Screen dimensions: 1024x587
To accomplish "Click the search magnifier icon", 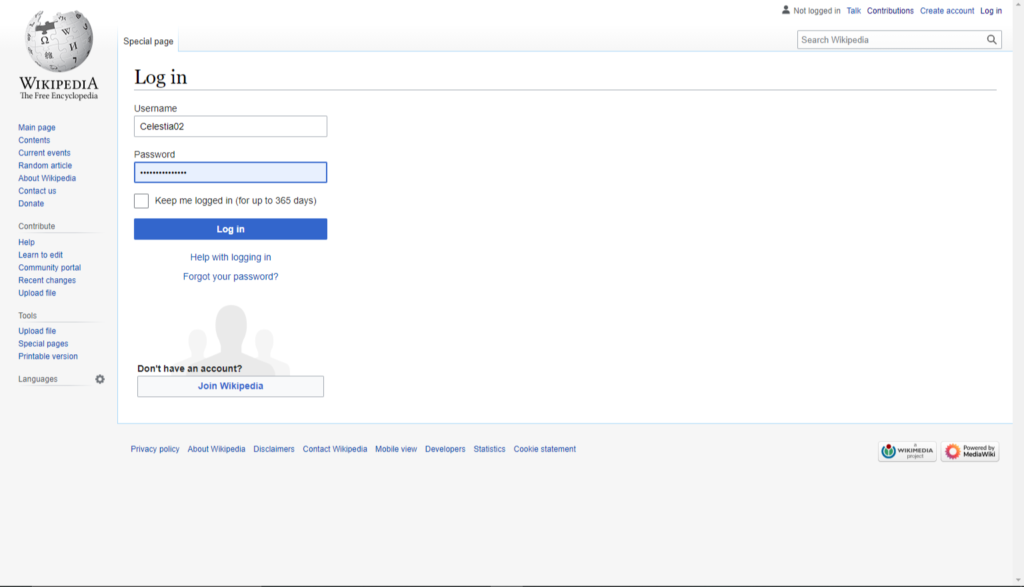I will (991, 40).
